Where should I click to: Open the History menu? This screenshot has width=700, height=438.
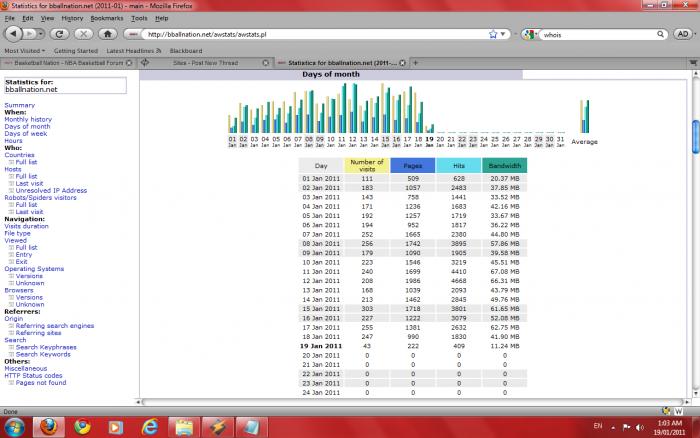(x=71, y=18)
